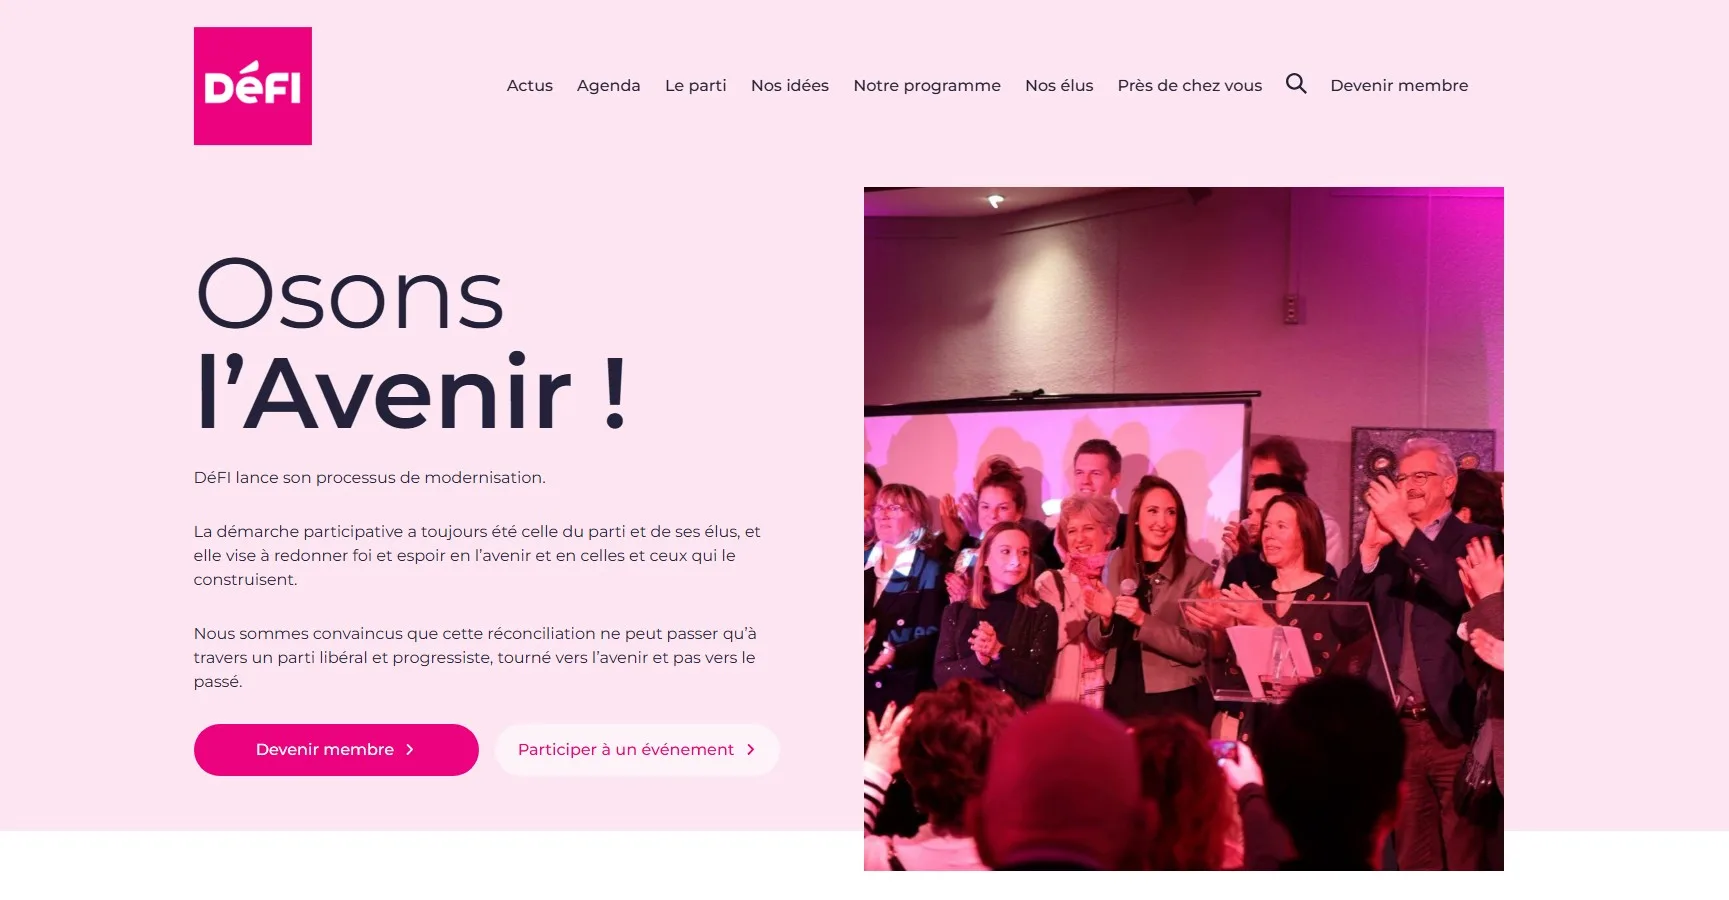Click Participer à un événement button
This screenshot has height=900, width=1729.
pyautogui.click(x=637, y=750)
